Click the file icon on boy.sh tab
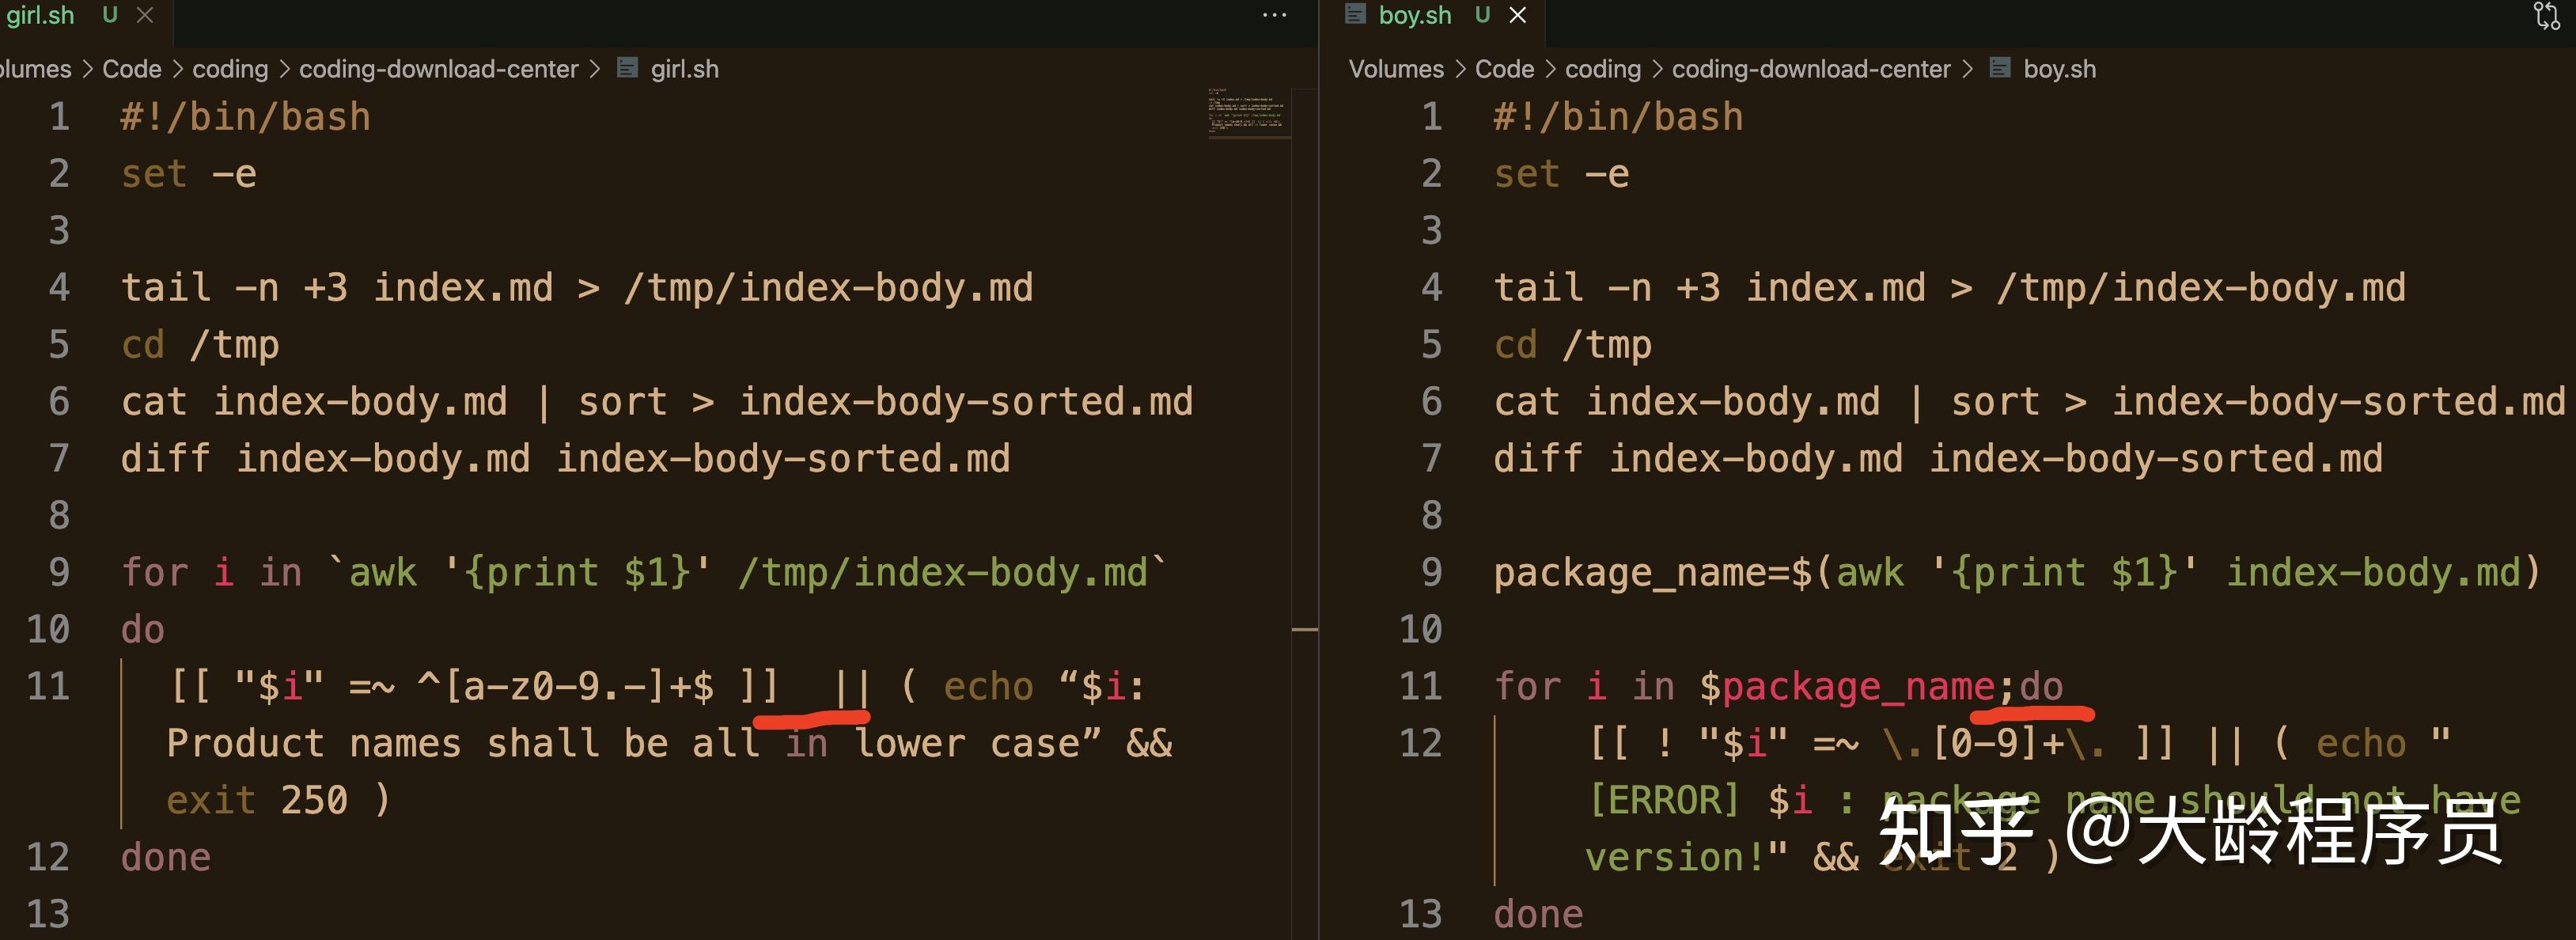 [x=1355, y=14]
